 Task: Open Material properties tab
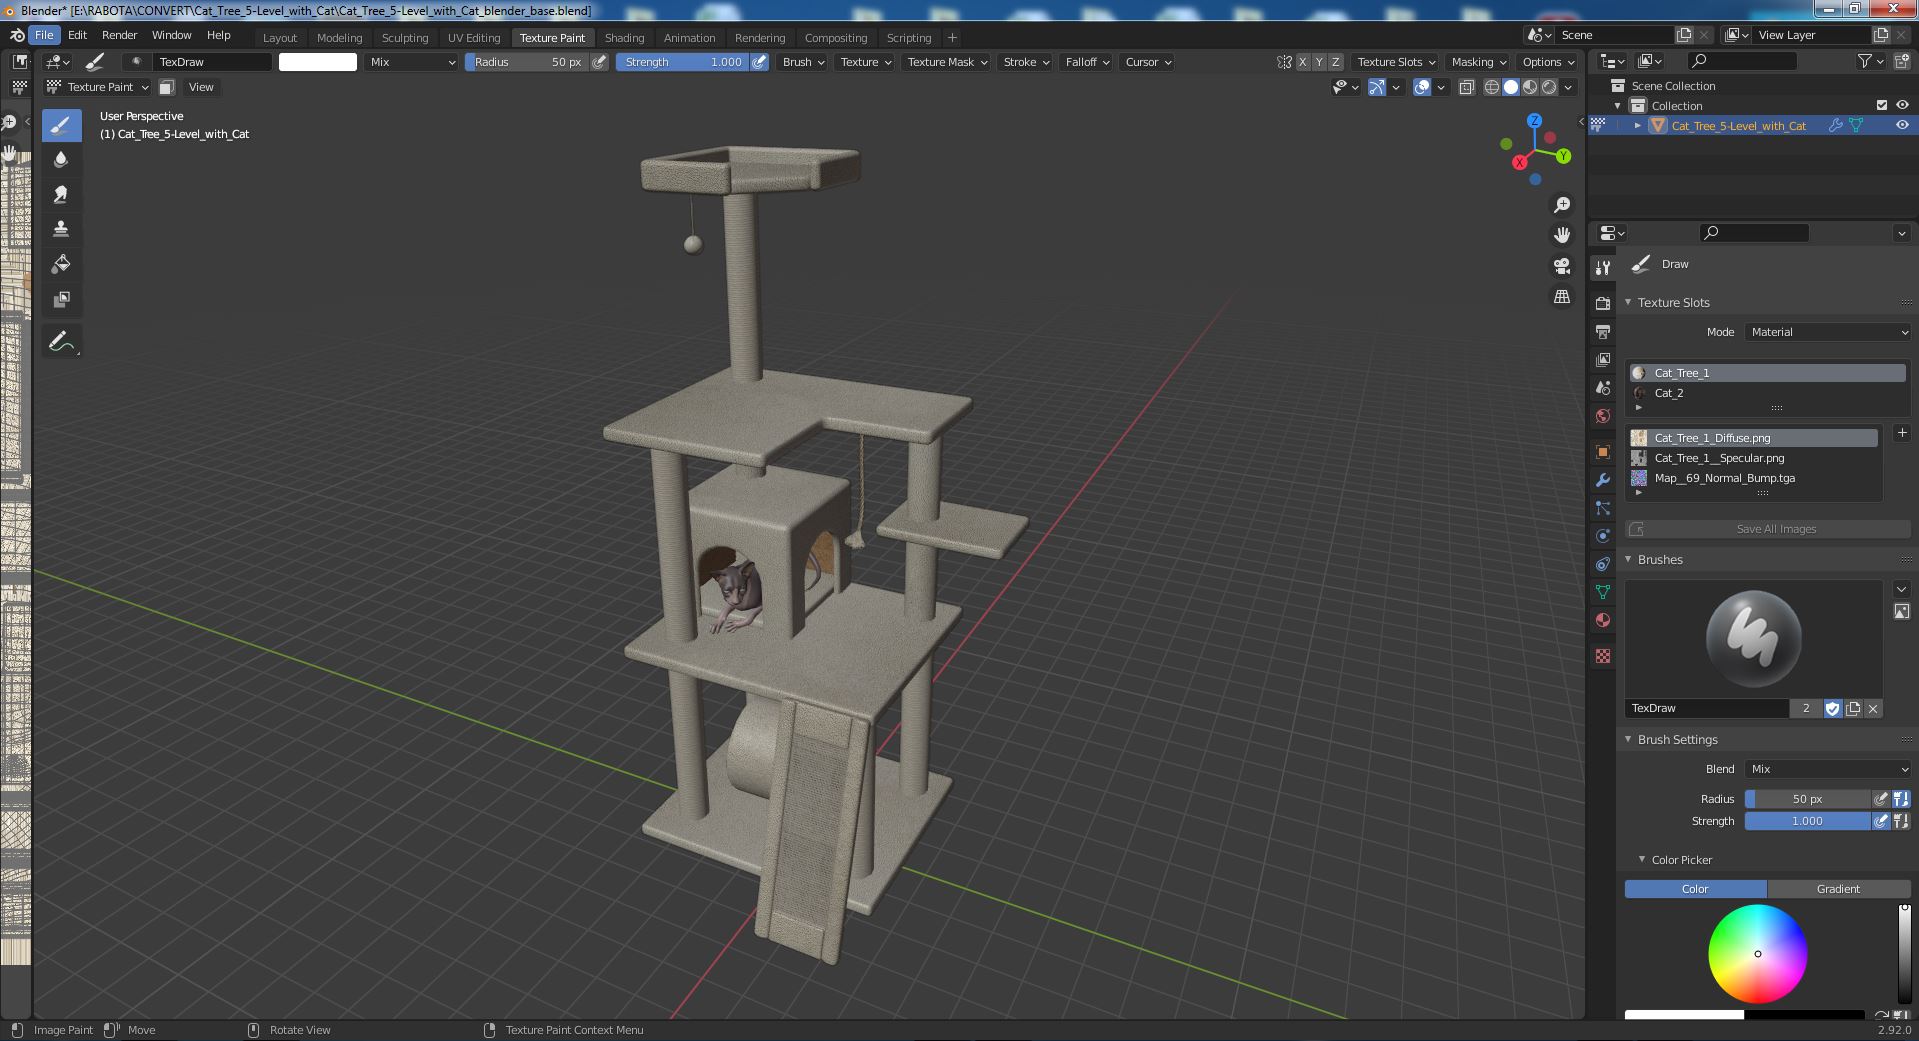click(1603, 620)
